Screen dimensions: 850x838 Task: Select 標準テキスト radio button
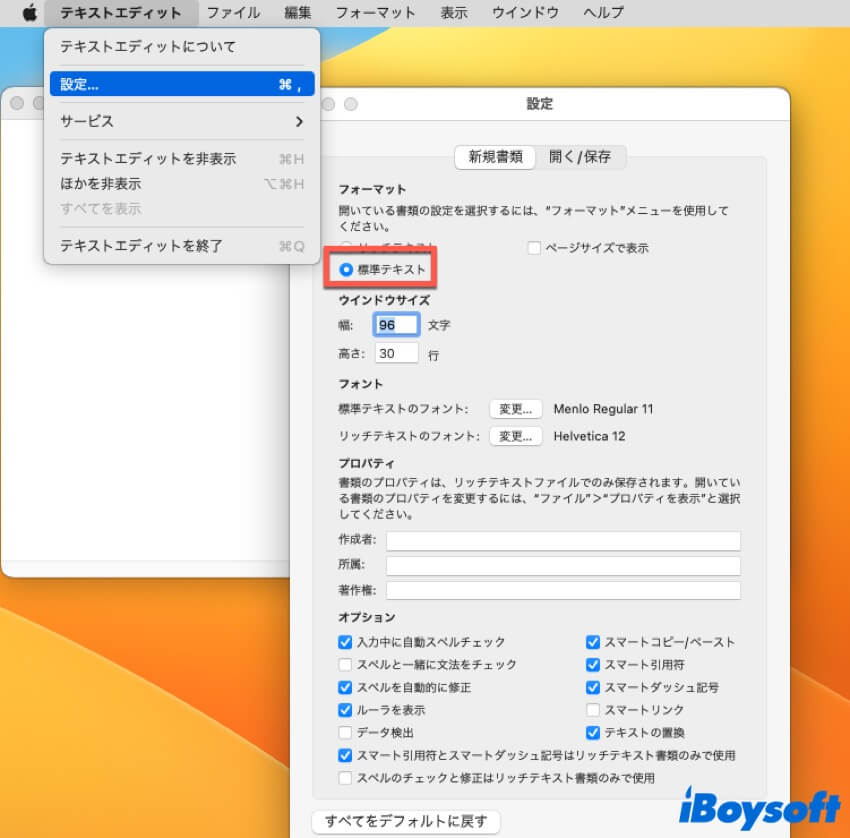tap(347, 270)
